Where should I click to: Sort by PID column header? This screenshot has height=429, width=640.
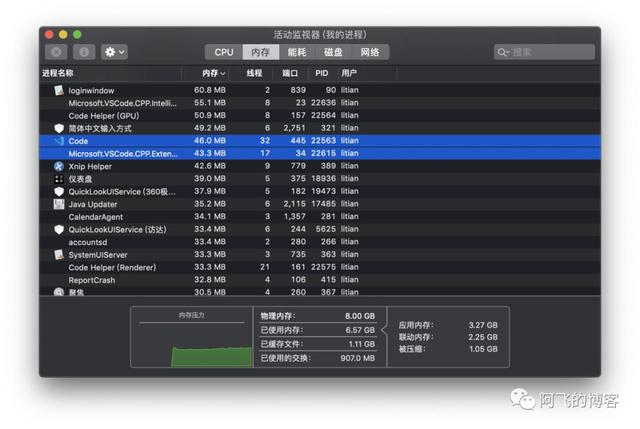click(322, 73)
